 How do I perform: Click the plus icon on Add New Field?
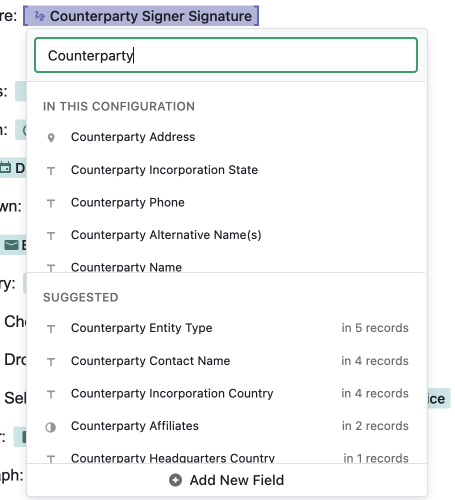click(175, 480)
